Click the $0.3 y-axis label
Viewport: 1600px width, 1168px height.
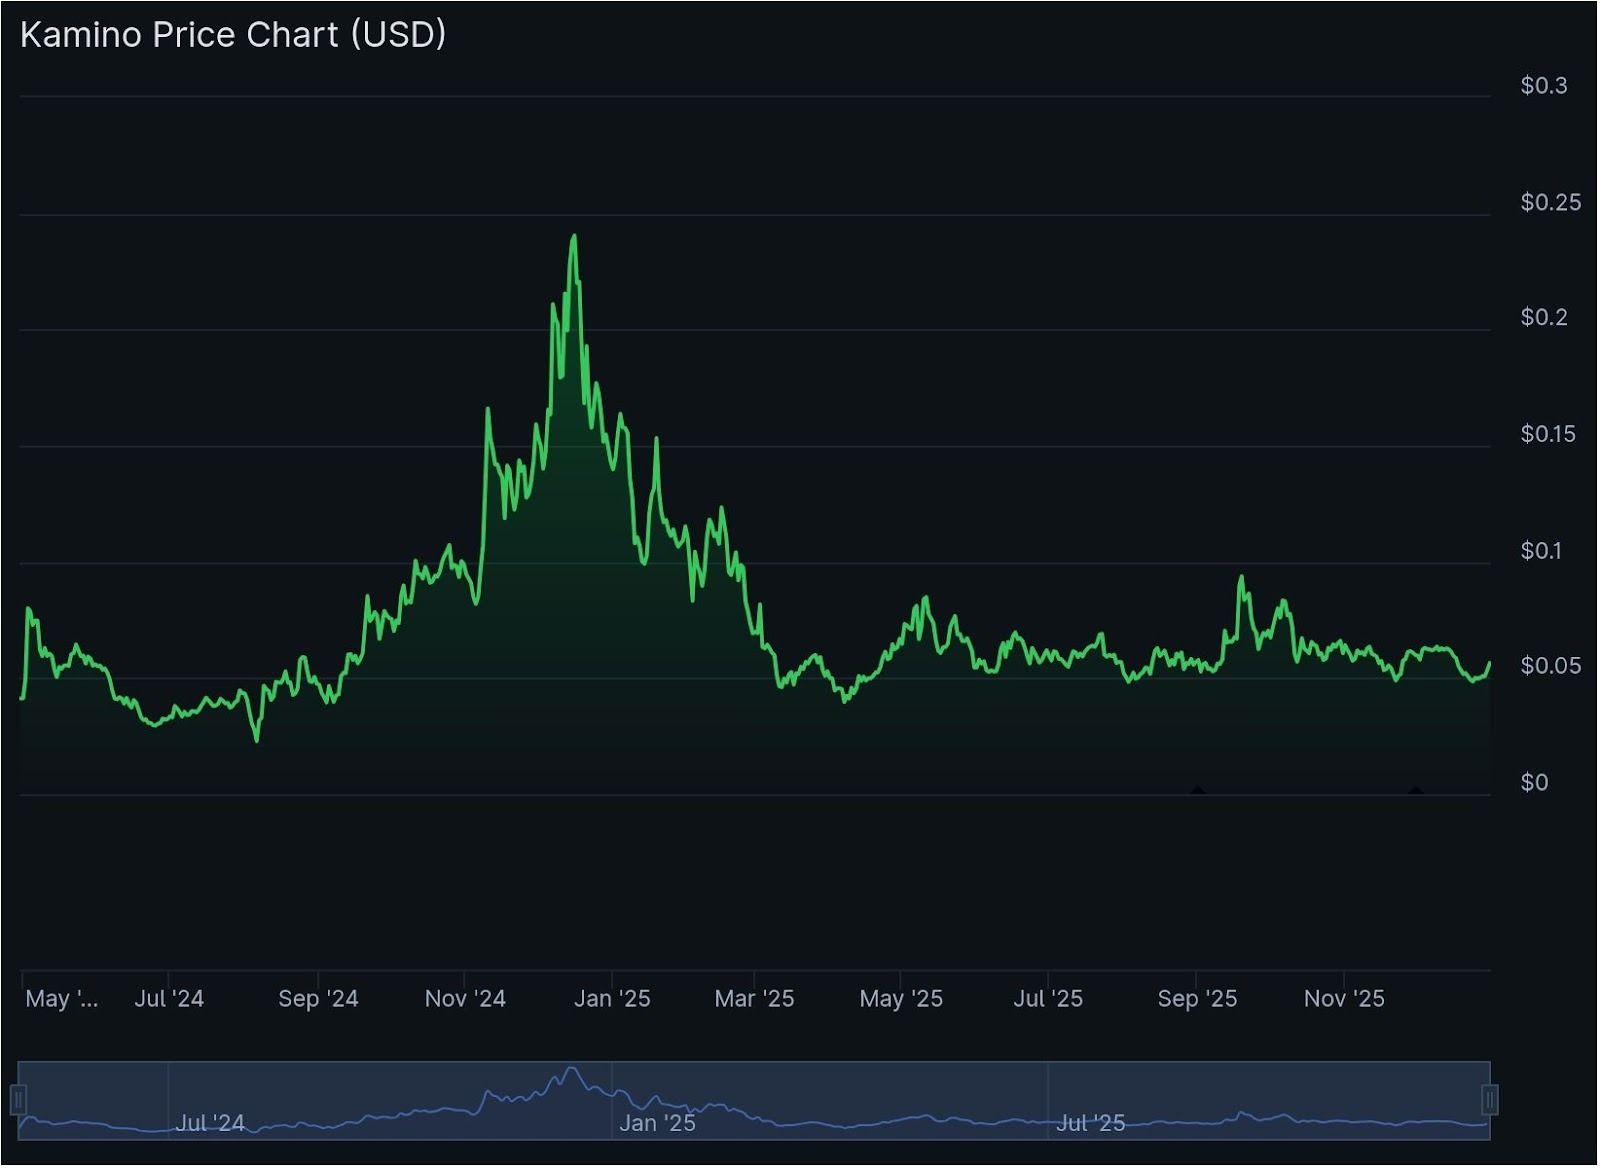(1544, 86)
